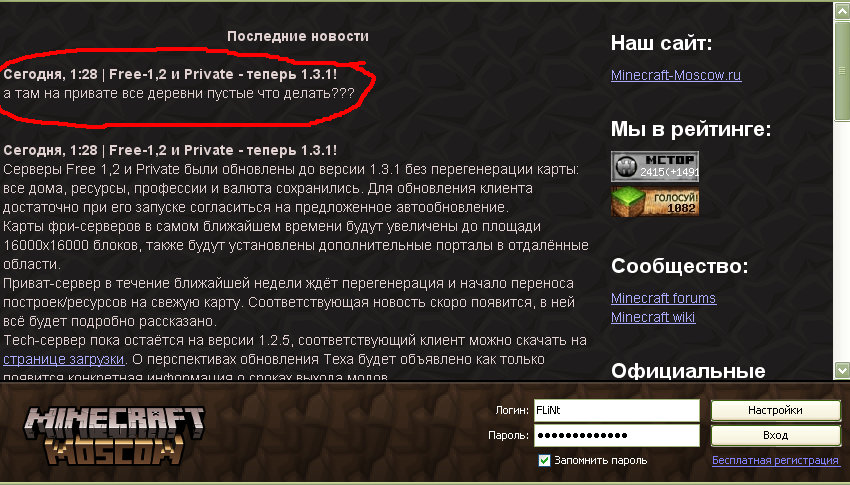
Task: Click the Мы в рейтинге heading
Action: pos(691,129)
